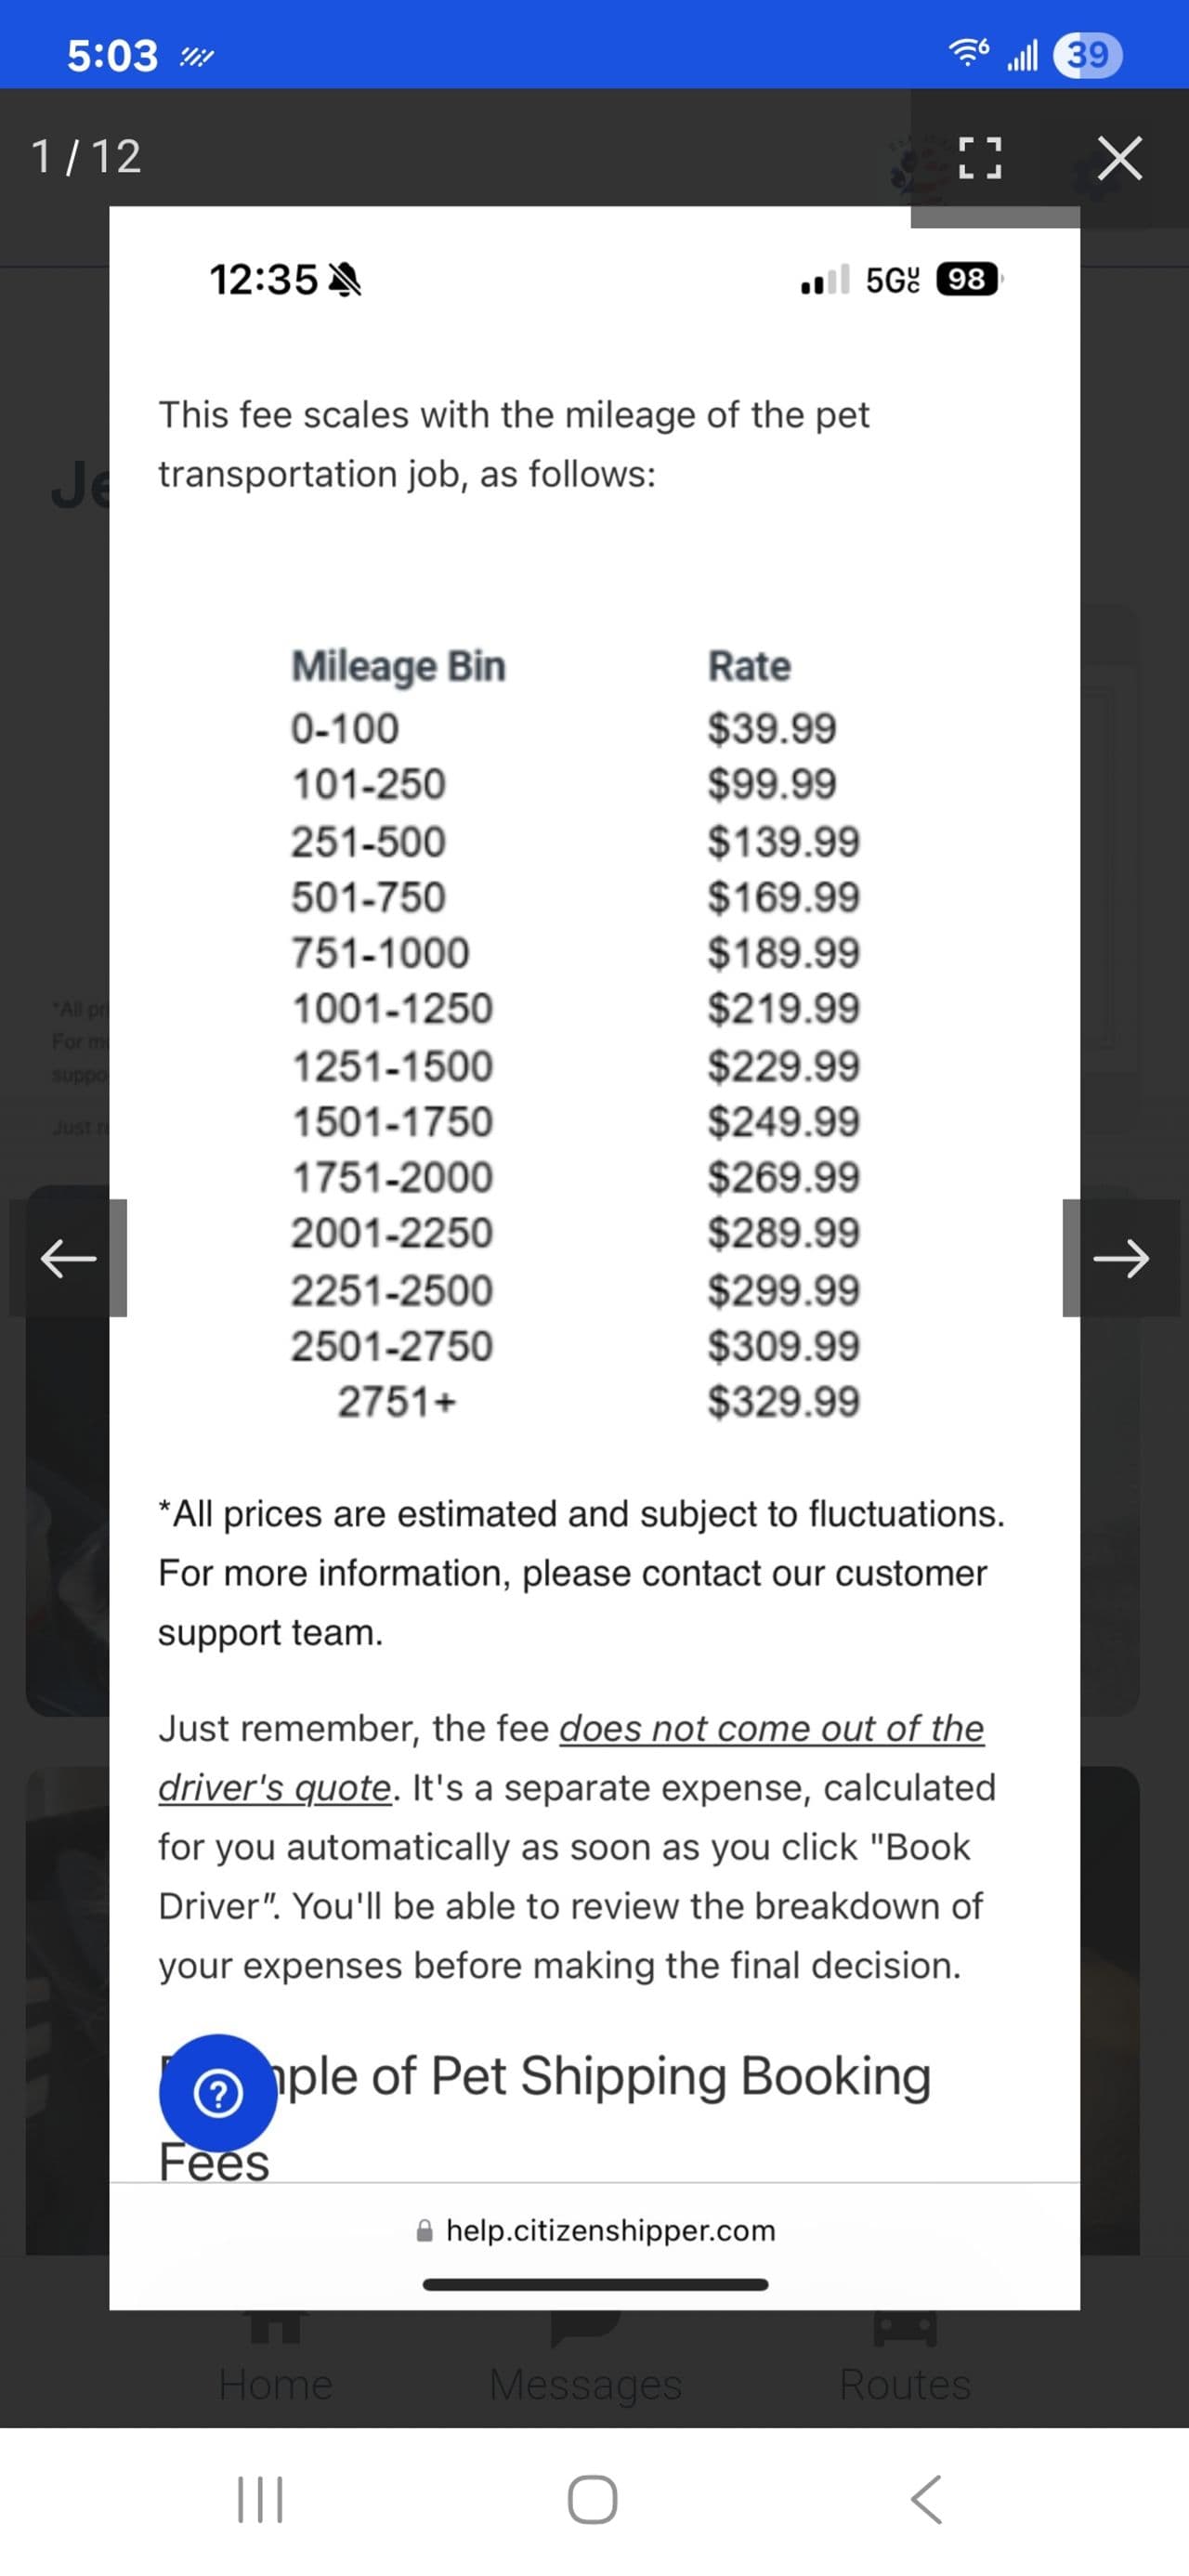Tap the Wi-Fi icon in status bar
Screen dimensions: 1189x2576
pos(969,53)
